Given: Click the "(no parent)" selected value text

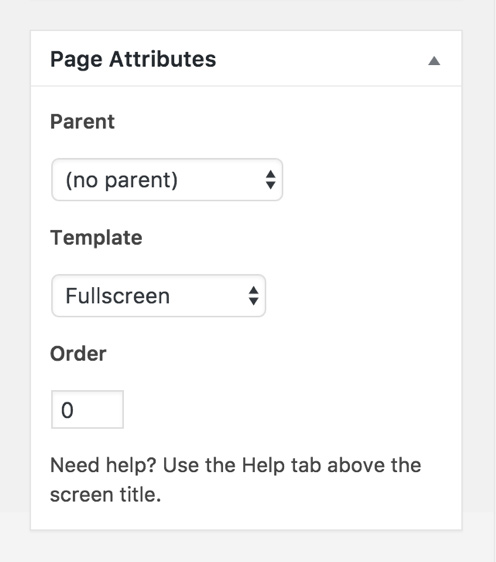Looking at the screenshot, I should coord(121,180).
